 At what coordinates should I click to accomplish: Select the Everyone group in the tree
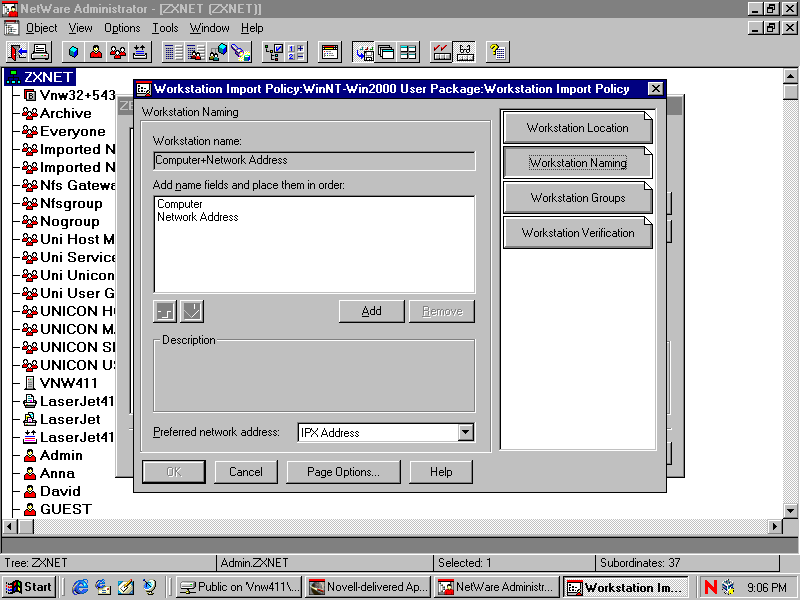(x=72, y=131)
